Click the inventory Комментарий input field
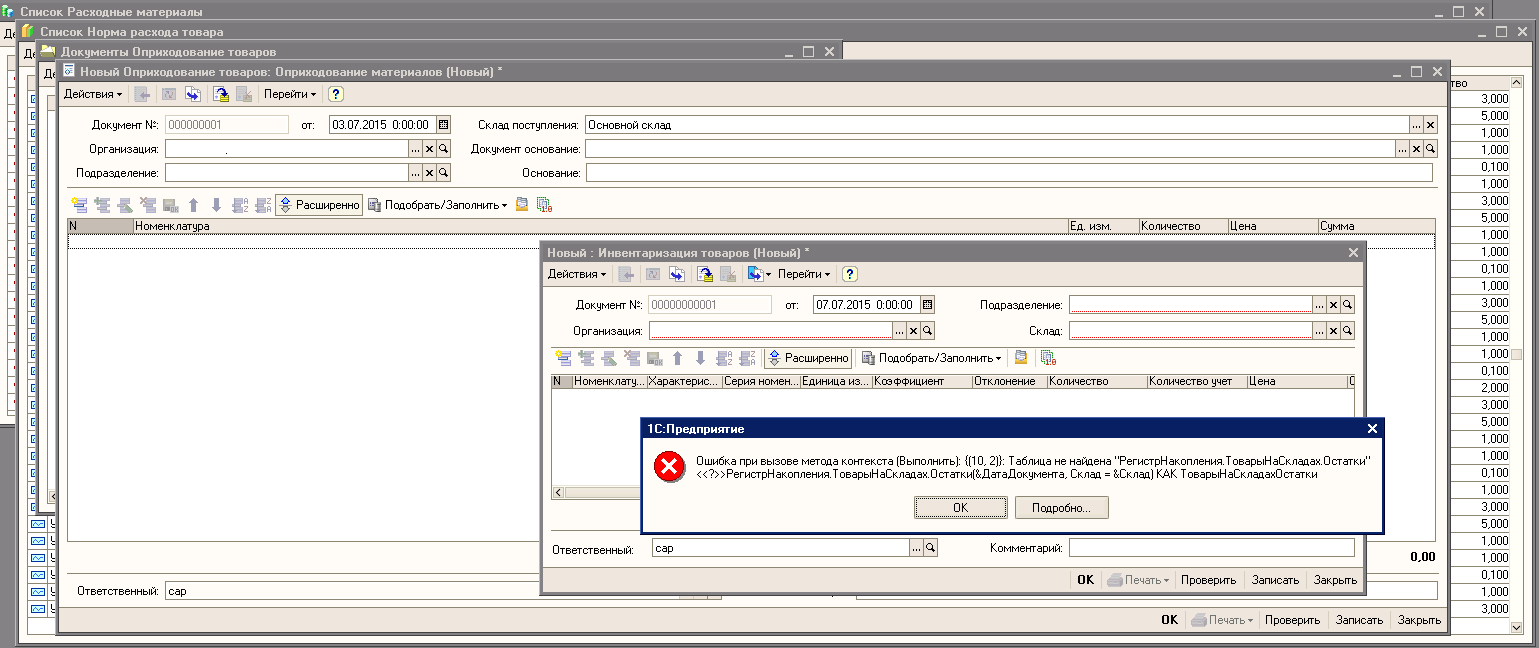Screen dimensions: 1539x648 (1210, 548)
